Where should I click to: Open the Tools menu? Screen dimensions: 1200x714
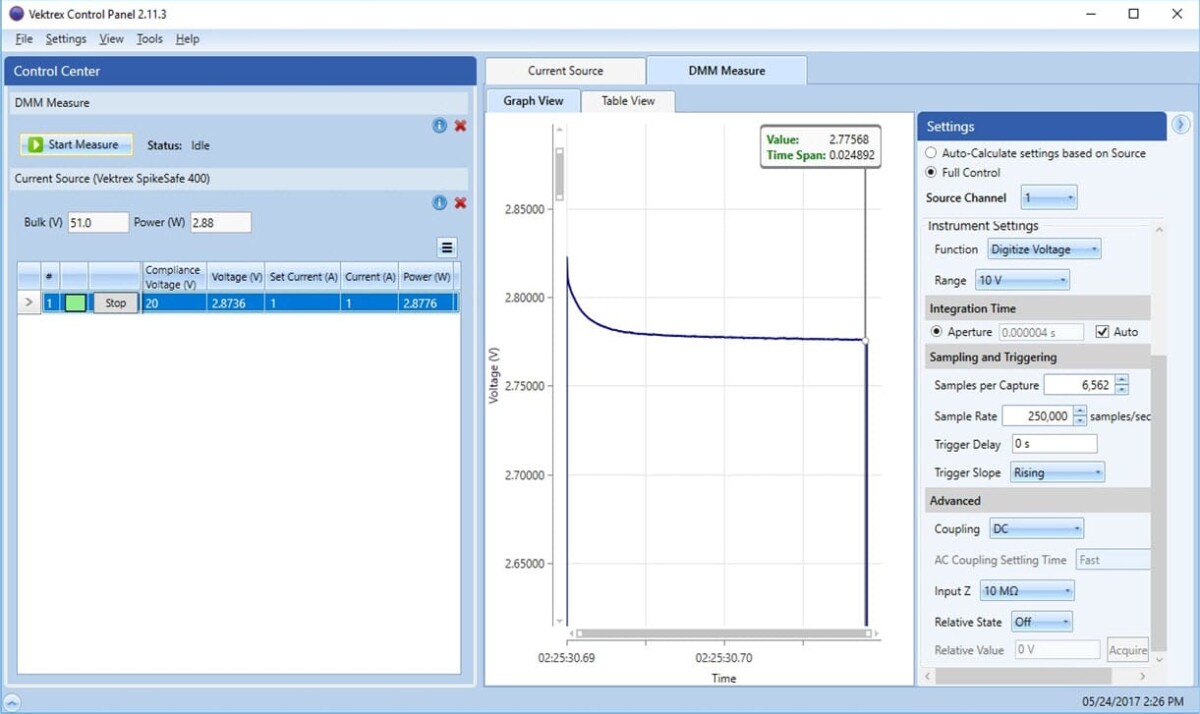[149, 39]
